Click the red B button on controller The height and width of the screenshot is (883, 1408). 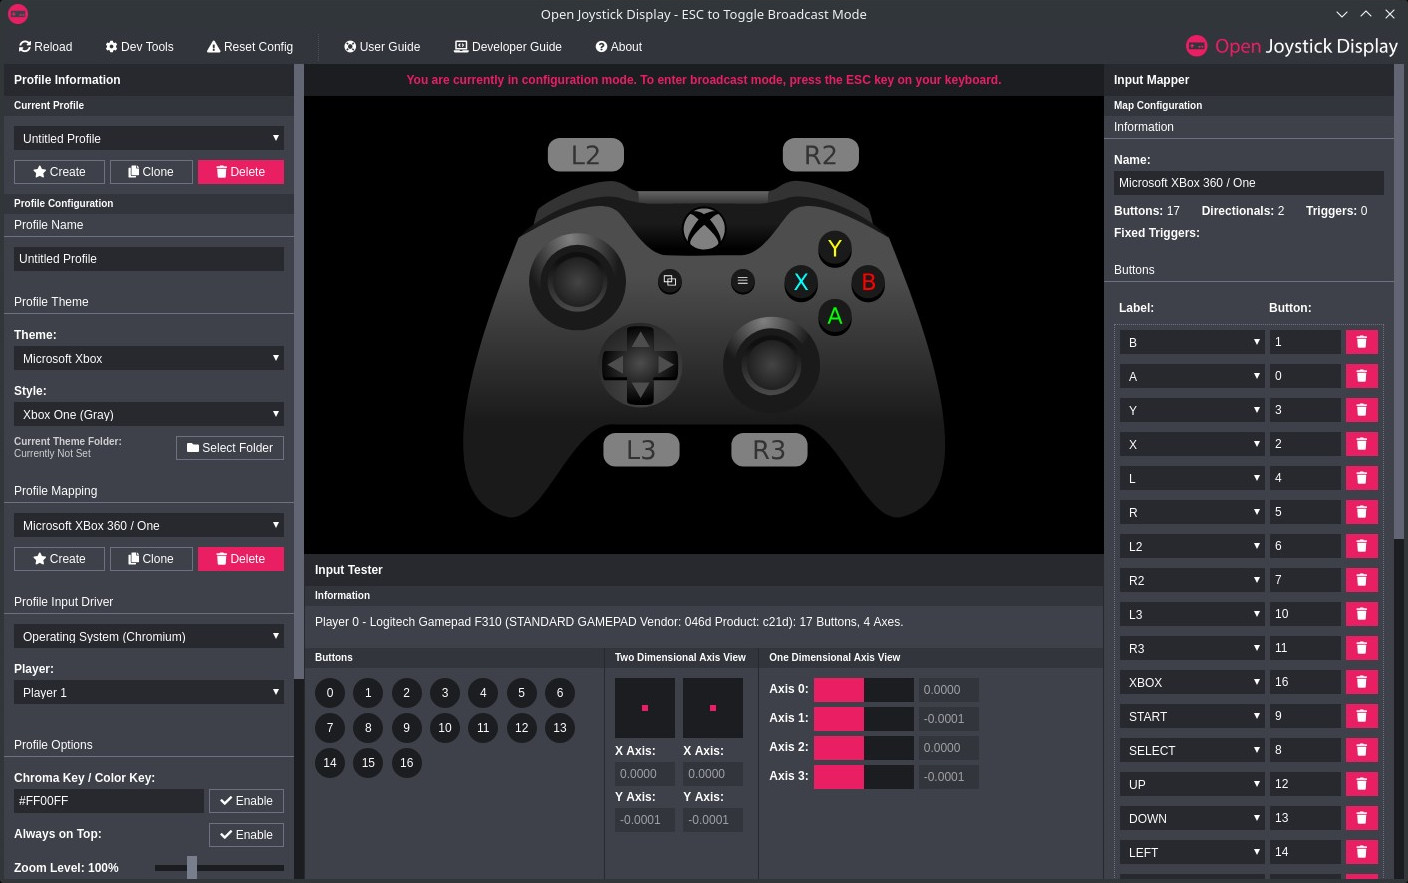click(x=868, y=282)
